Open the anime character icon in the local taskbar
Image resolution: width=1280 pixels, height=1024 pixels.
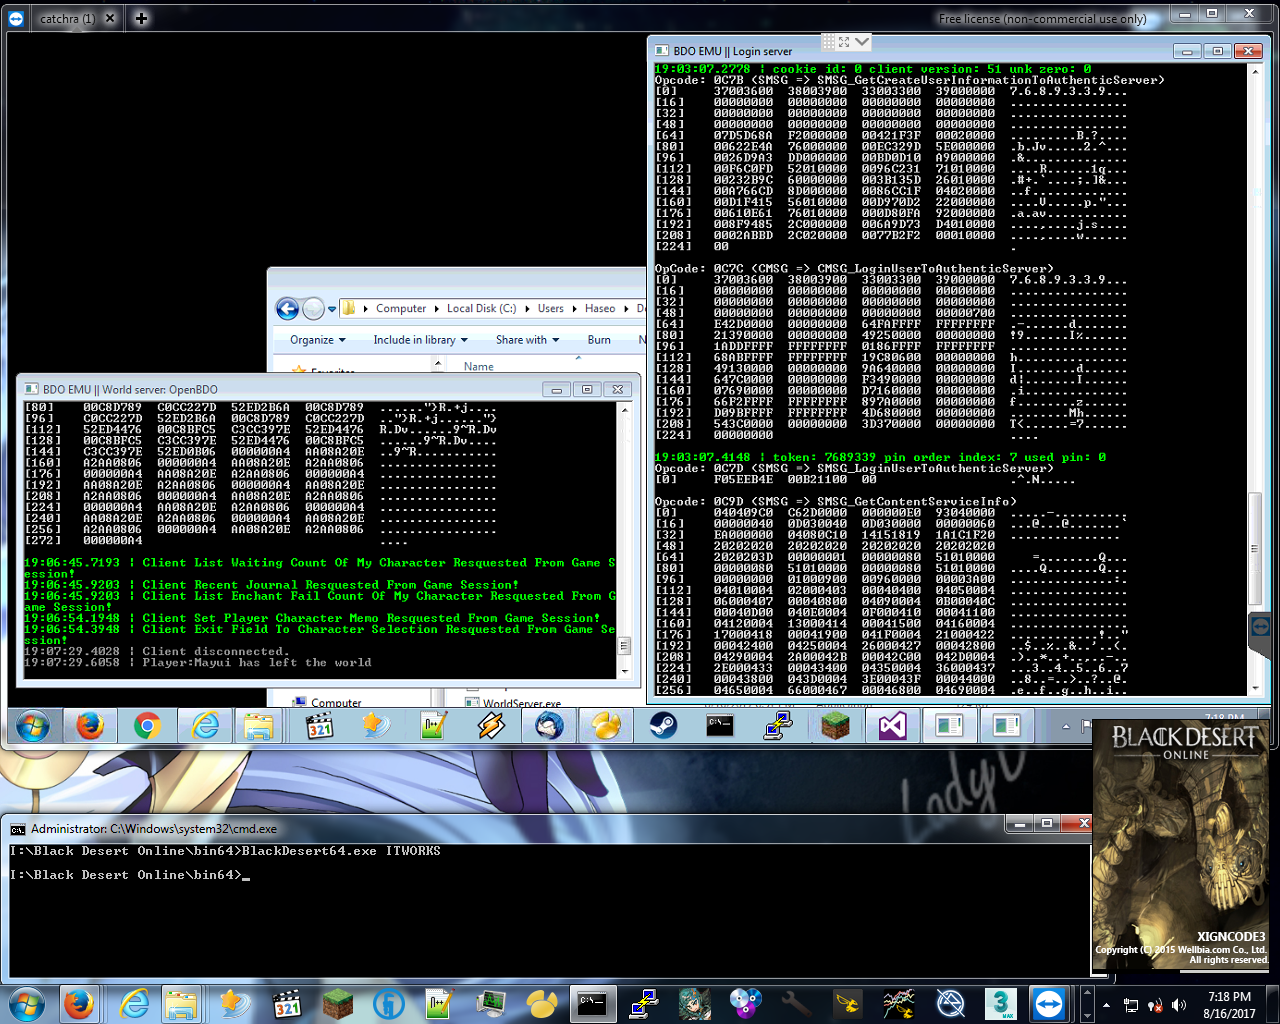[694, 1003]
